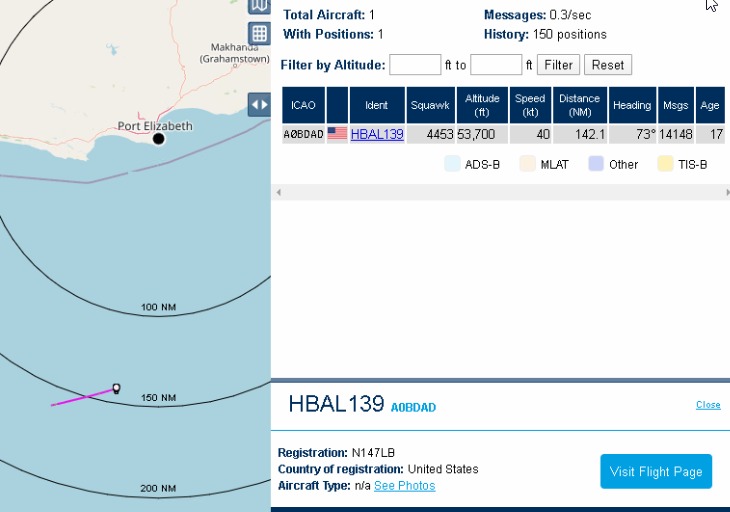
Task: Click the aircraft marker on map
Action: (x=116, y=388)
